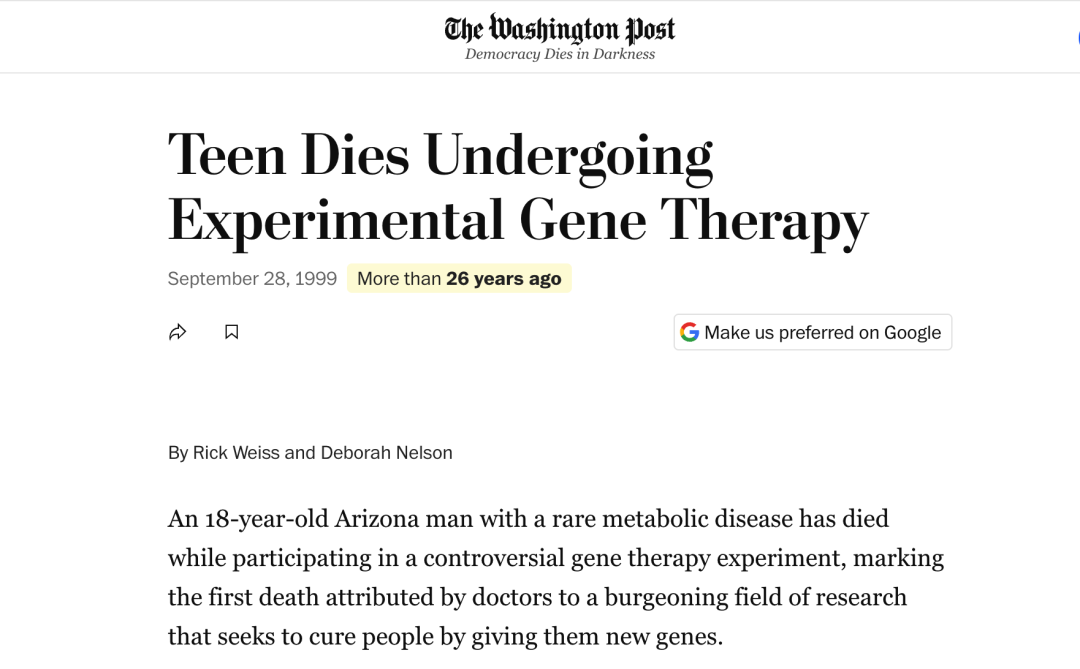The image size is (1080, 669).
Task: Click the word and between author names
Action: click(x=300, y=453)
